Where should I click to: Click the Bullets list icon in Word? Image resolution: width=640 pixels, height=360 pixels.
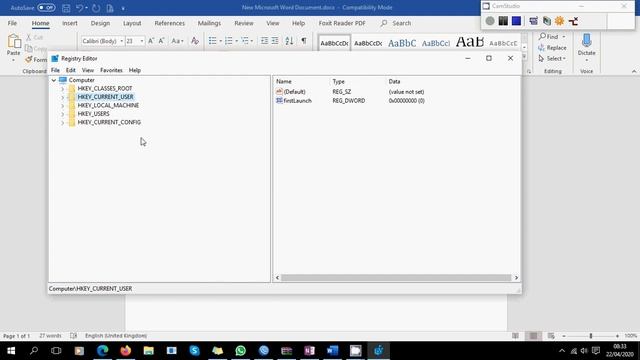213,41
